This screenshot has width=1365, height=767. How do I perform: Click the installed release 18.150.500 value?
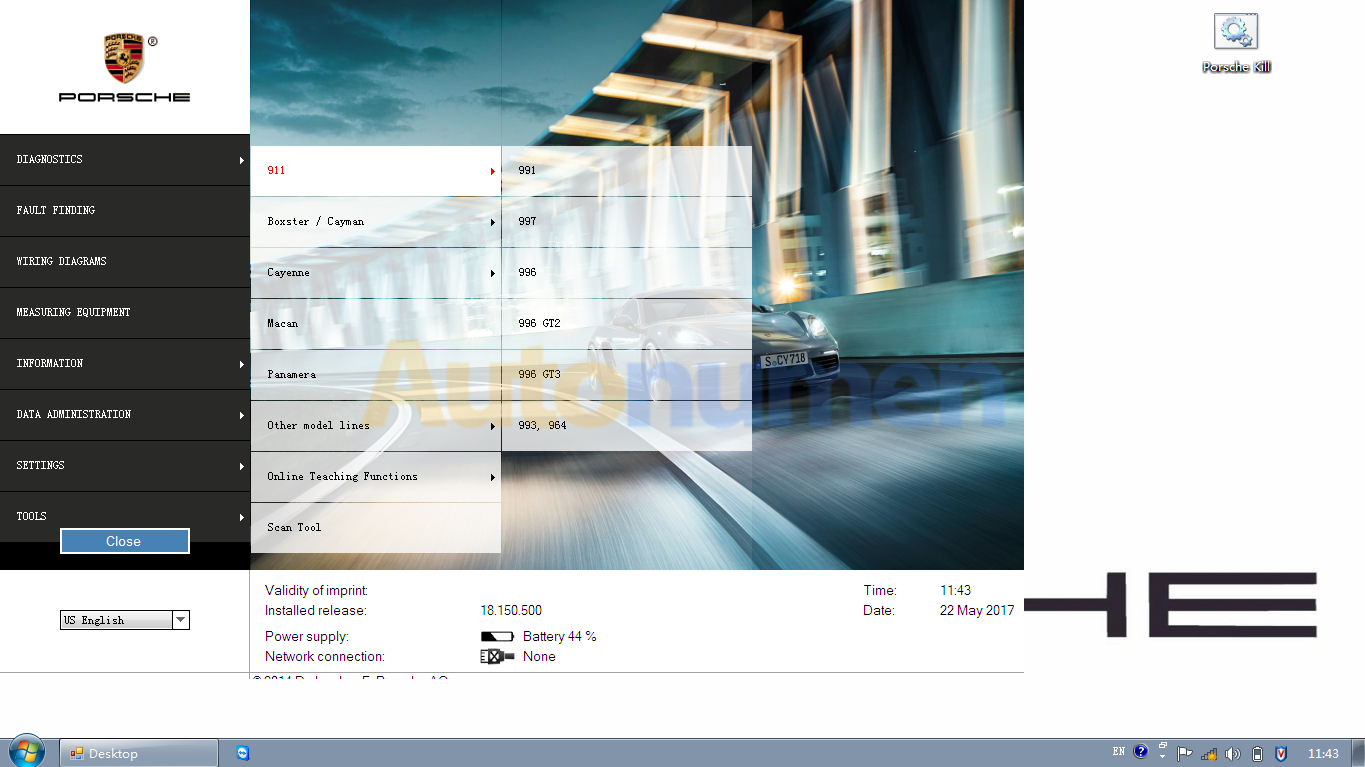511,610
